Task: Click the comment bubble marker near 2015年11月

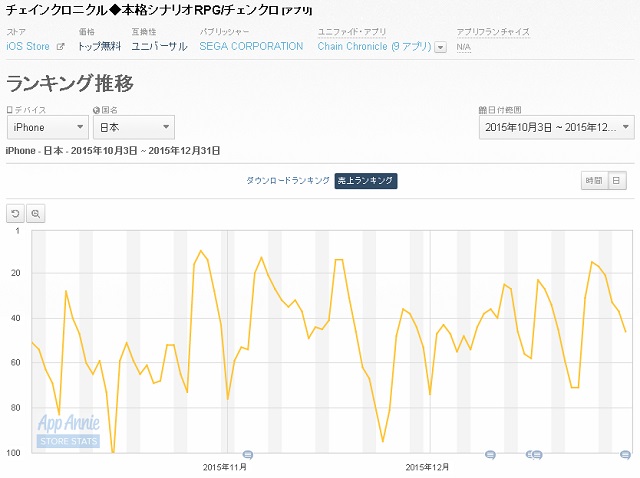Action: tap(248, 454)
